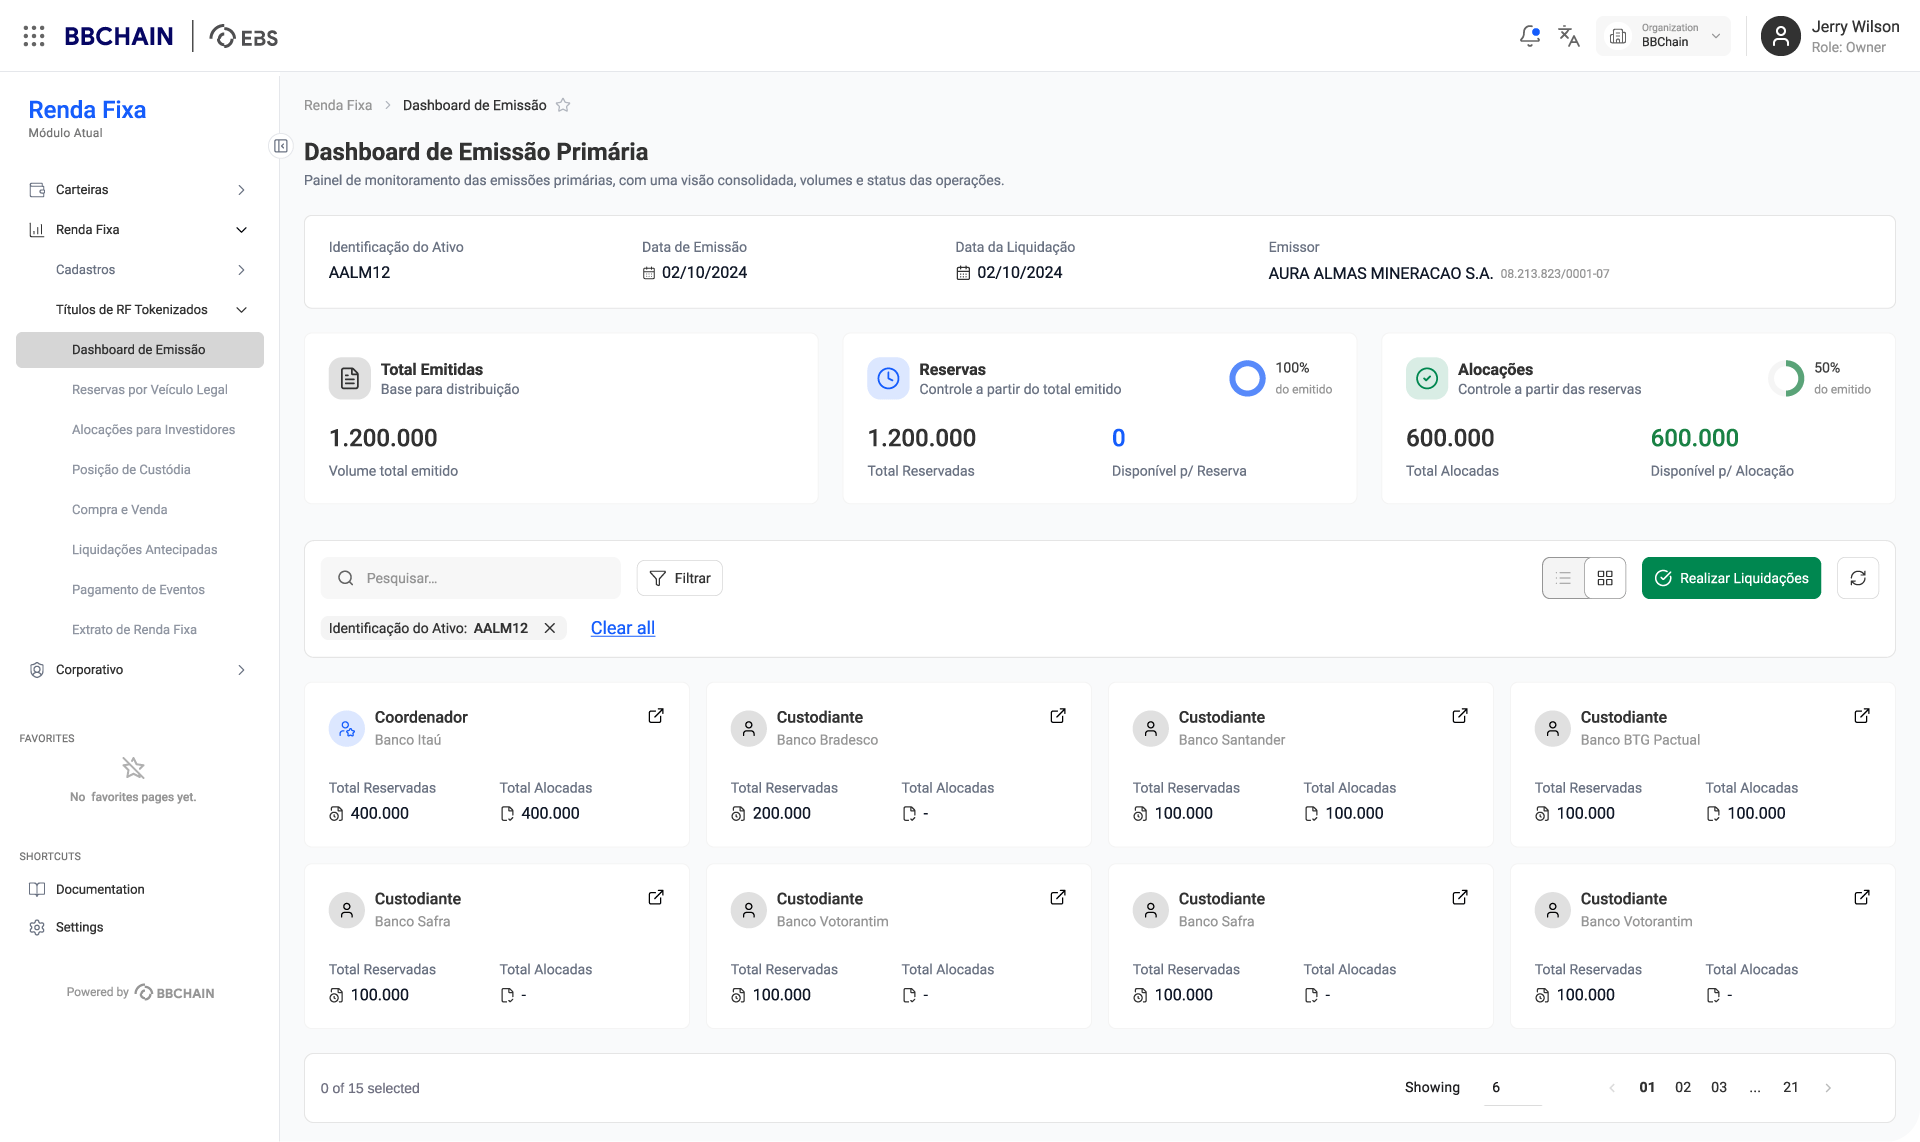Expand the Corporativo menu
The height and width of the screenshot is (1142, 1920).
click(140, 670)
